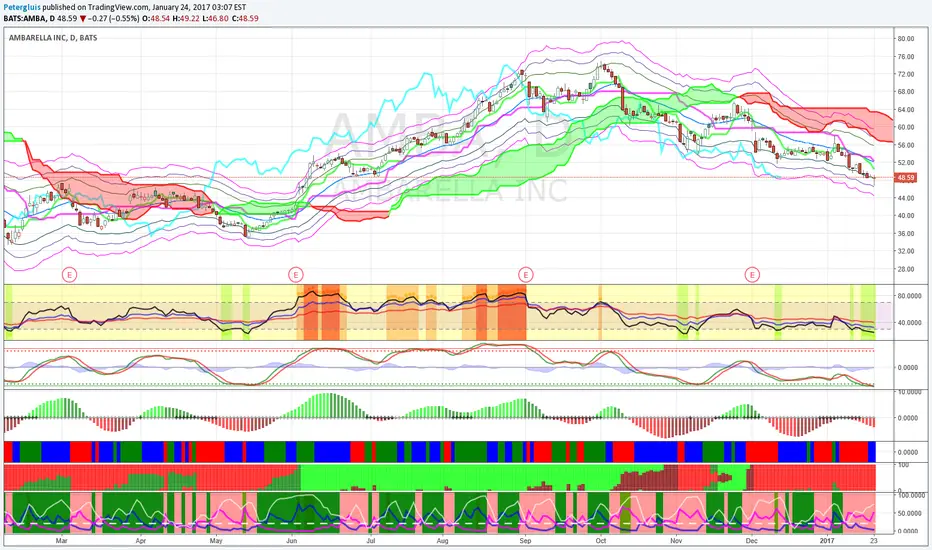Click the Mar label on time axis
Screen dimensions: 932x550
61,541
